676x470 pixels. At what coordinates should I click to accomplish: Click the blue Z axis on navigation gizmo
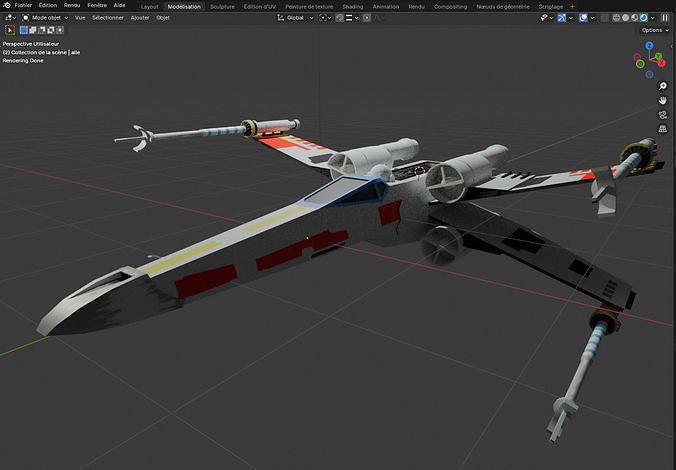(x=649, y=46)
